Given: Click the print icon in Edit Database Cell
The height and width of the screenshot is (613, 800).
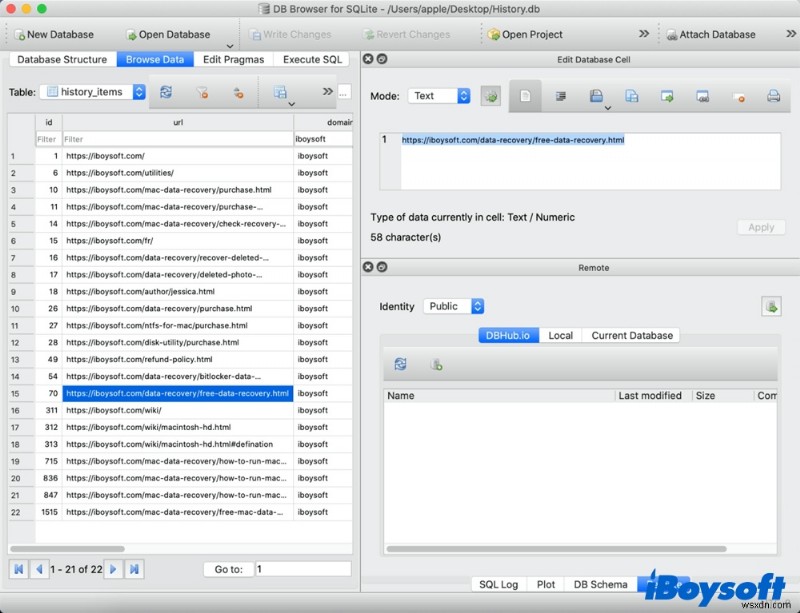Looking at the screenshot, I should [x=774, y=96].
